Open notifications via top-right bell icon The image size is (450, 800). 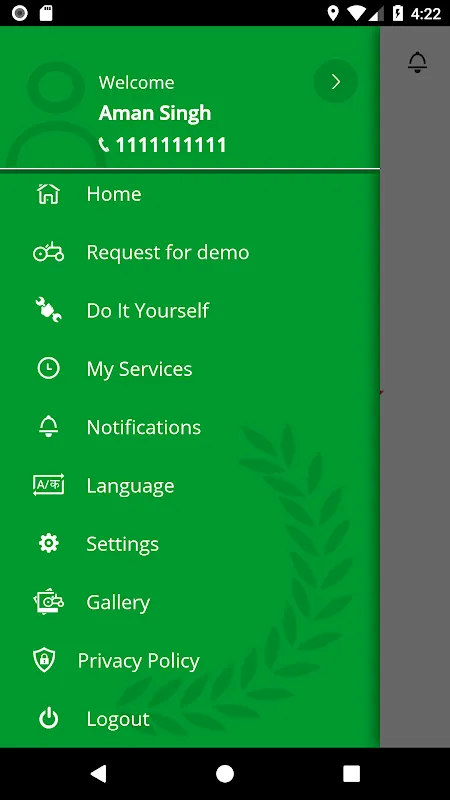417,62
